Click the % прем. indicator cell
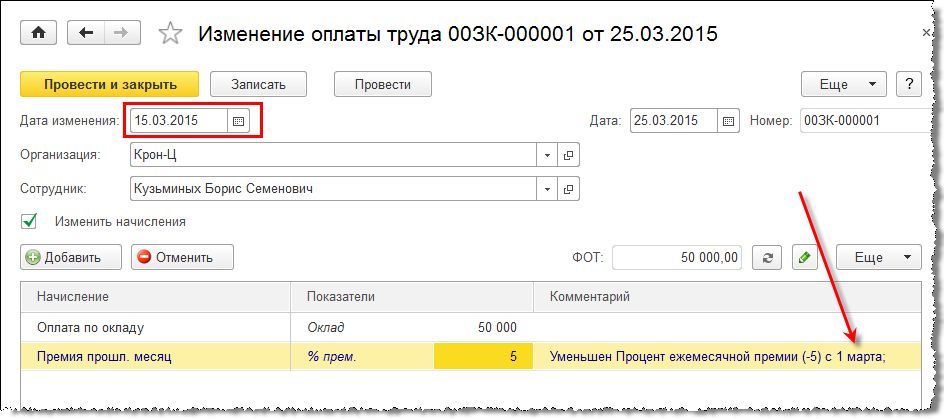 click(x=362, y=356)
